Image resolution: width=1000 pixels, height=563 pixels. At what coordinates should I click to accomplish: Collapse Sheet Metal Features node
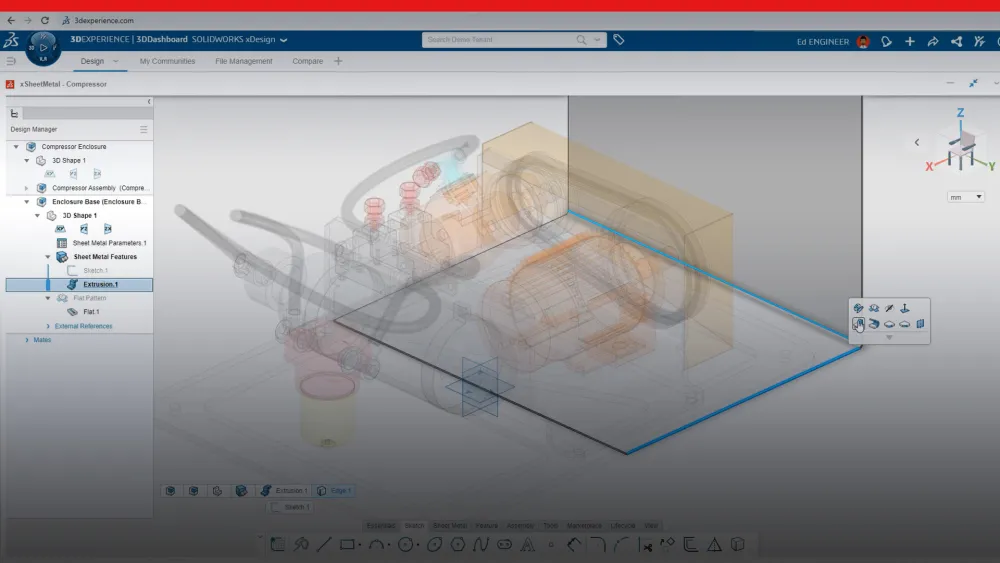point(48,257)
